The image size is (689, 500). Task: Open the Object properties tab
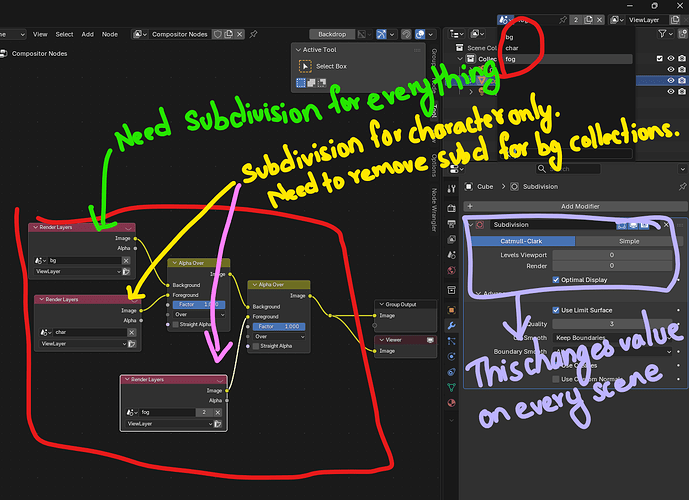pyautogui.click(x=451, y=310)
